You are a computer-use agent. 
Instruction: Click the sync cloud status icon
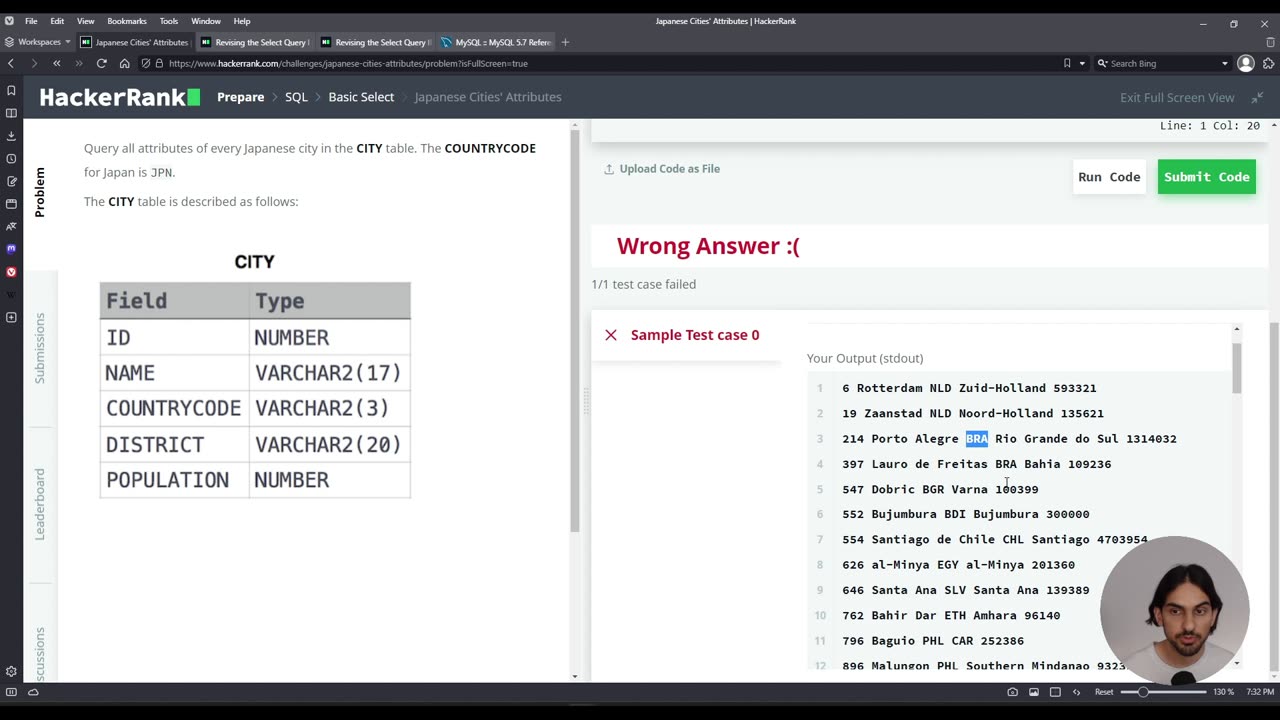click(33, 692)
